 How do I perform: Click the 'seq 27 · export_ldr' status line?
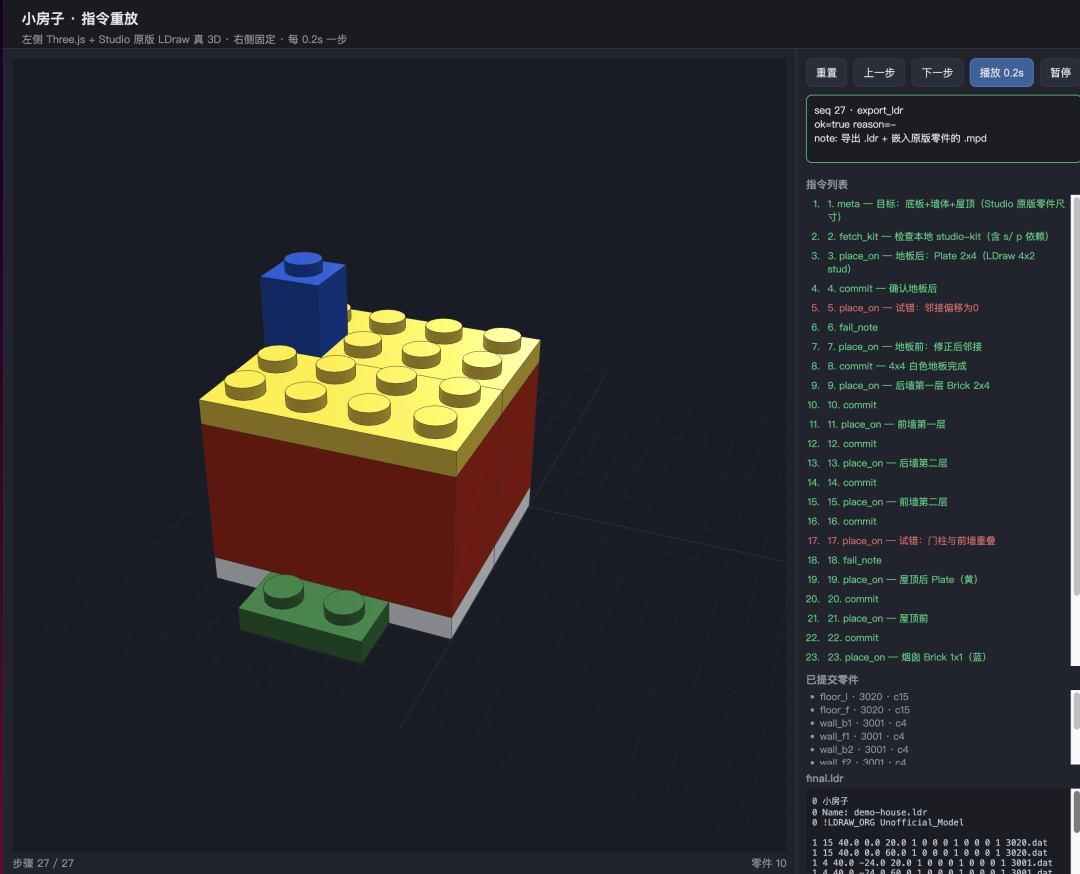point(858,110)
